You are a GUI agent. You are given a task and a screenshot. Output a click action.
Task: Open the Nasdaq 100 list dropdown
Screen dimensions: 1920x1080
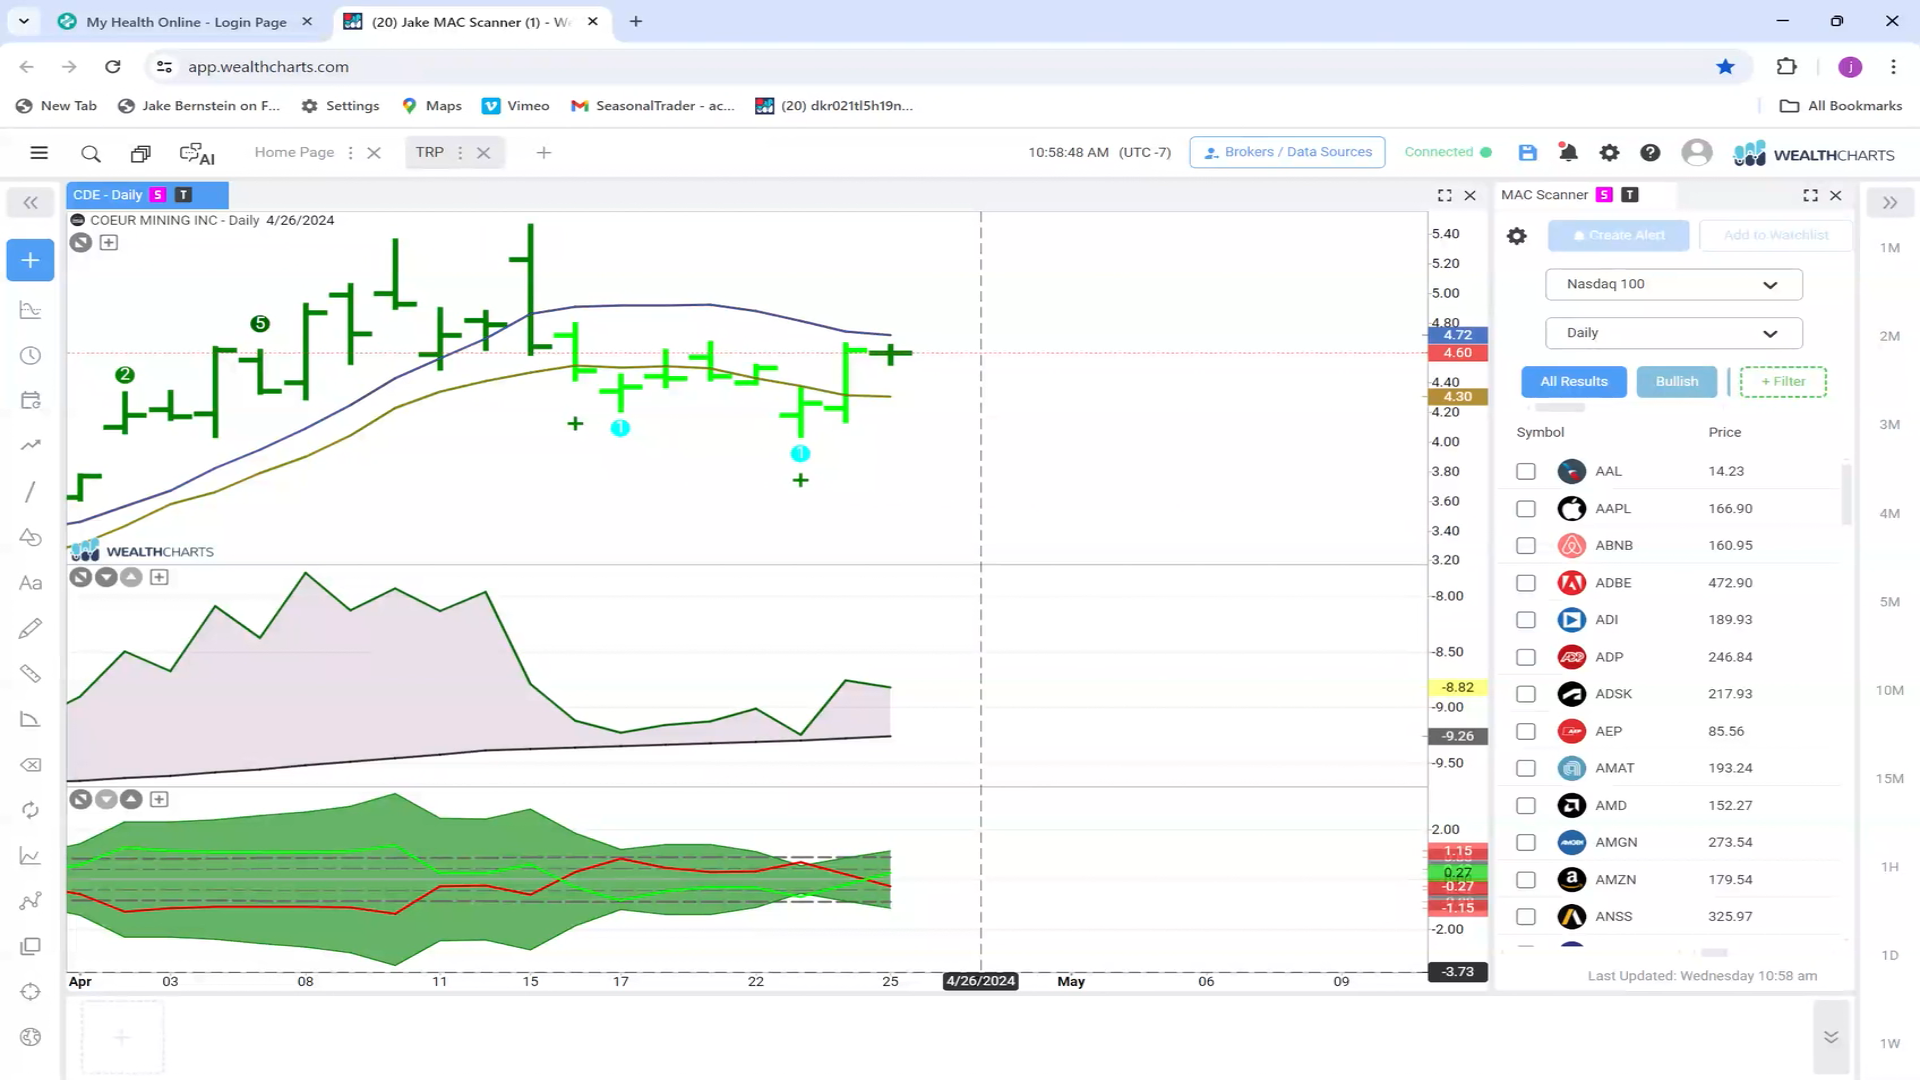click(x=1673, y=284)
